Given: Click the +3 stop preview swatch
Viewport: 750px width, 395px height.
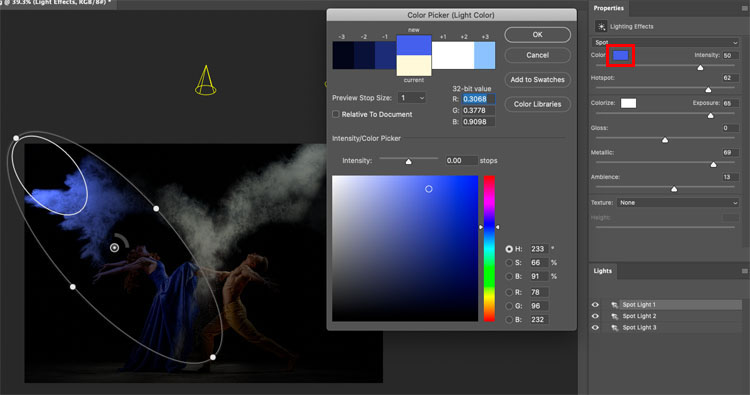Looking at the screenshot, I should (x=485, y=55).
